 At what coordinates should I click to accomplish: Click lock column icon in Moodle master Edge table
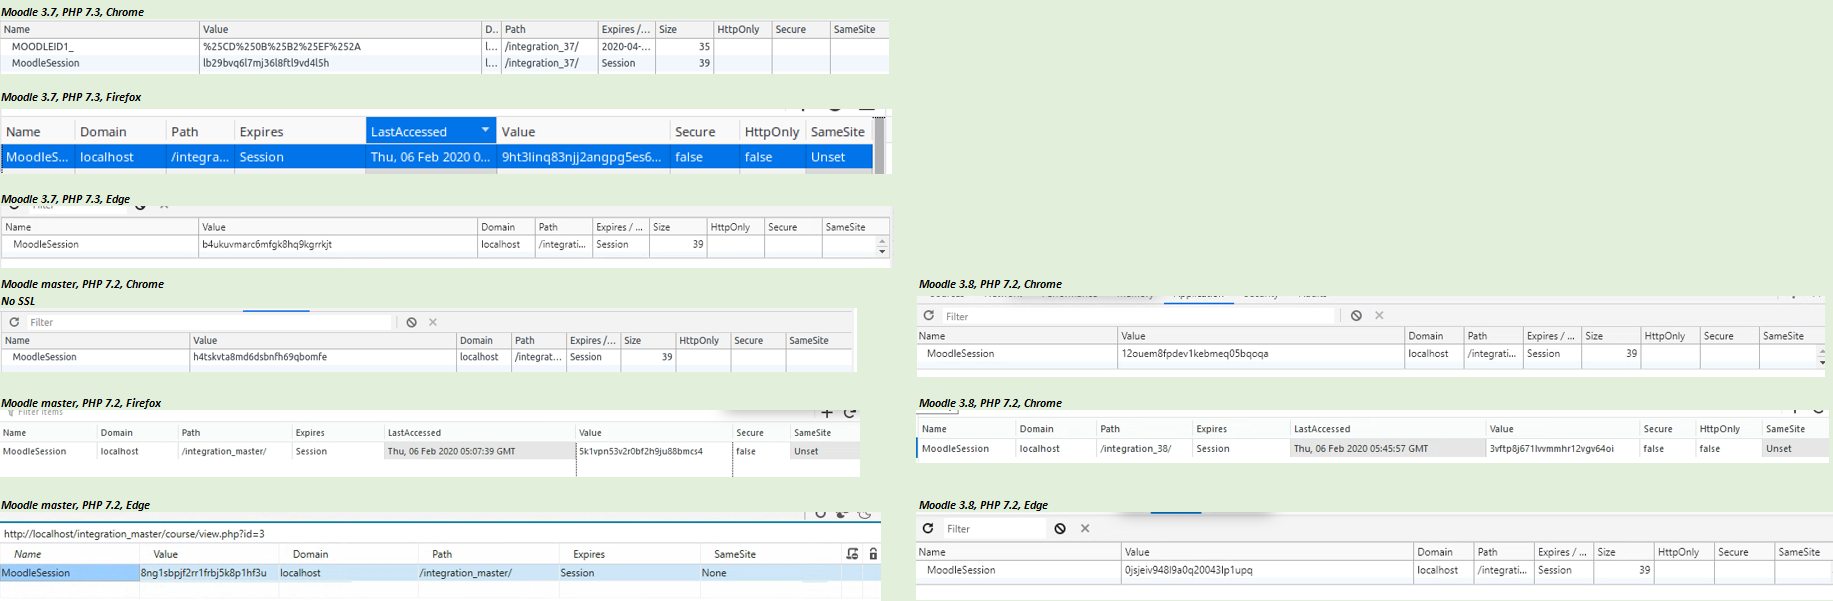873,553
